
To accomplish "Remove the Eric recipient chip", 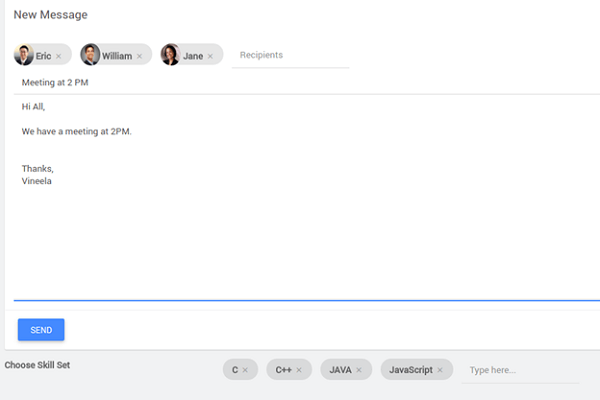I will point(58,56).
